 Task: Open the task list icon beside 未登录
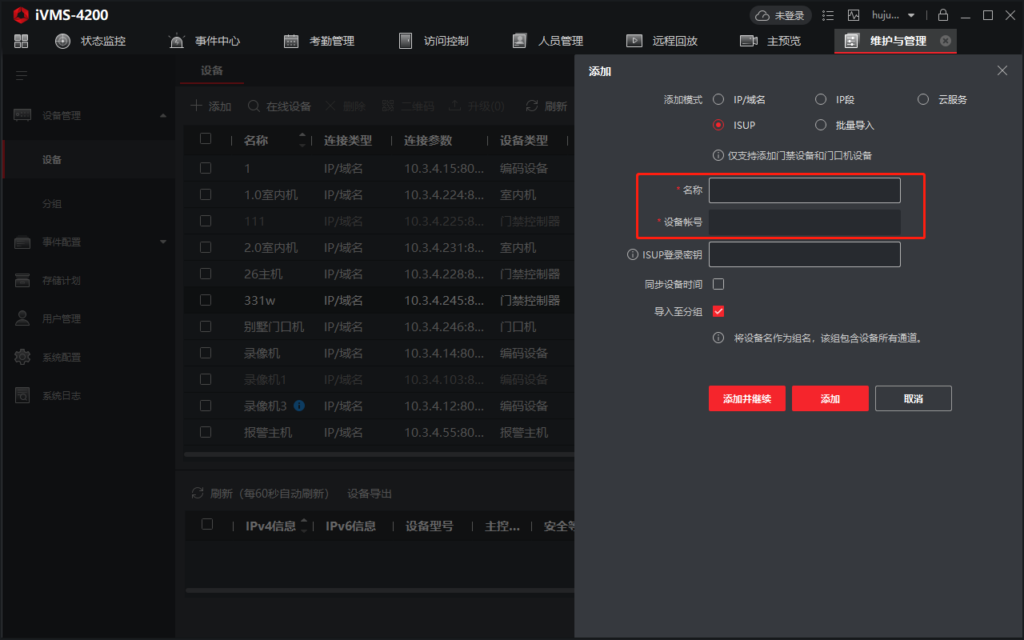(x=828, y=15)
